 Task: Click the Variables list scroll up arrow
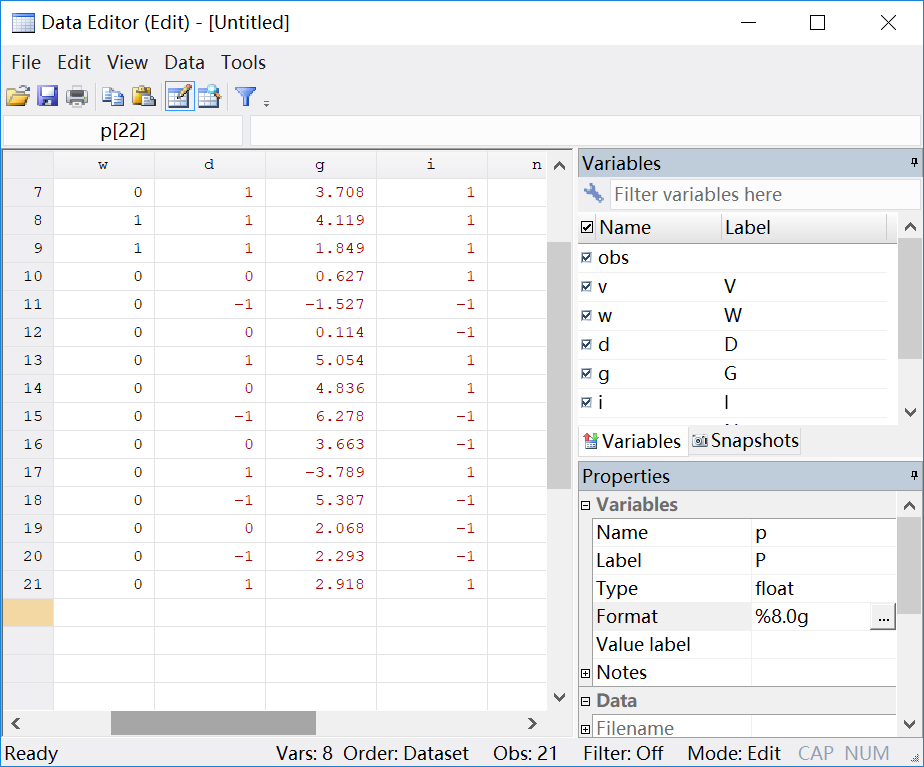(x=910, y=227)
